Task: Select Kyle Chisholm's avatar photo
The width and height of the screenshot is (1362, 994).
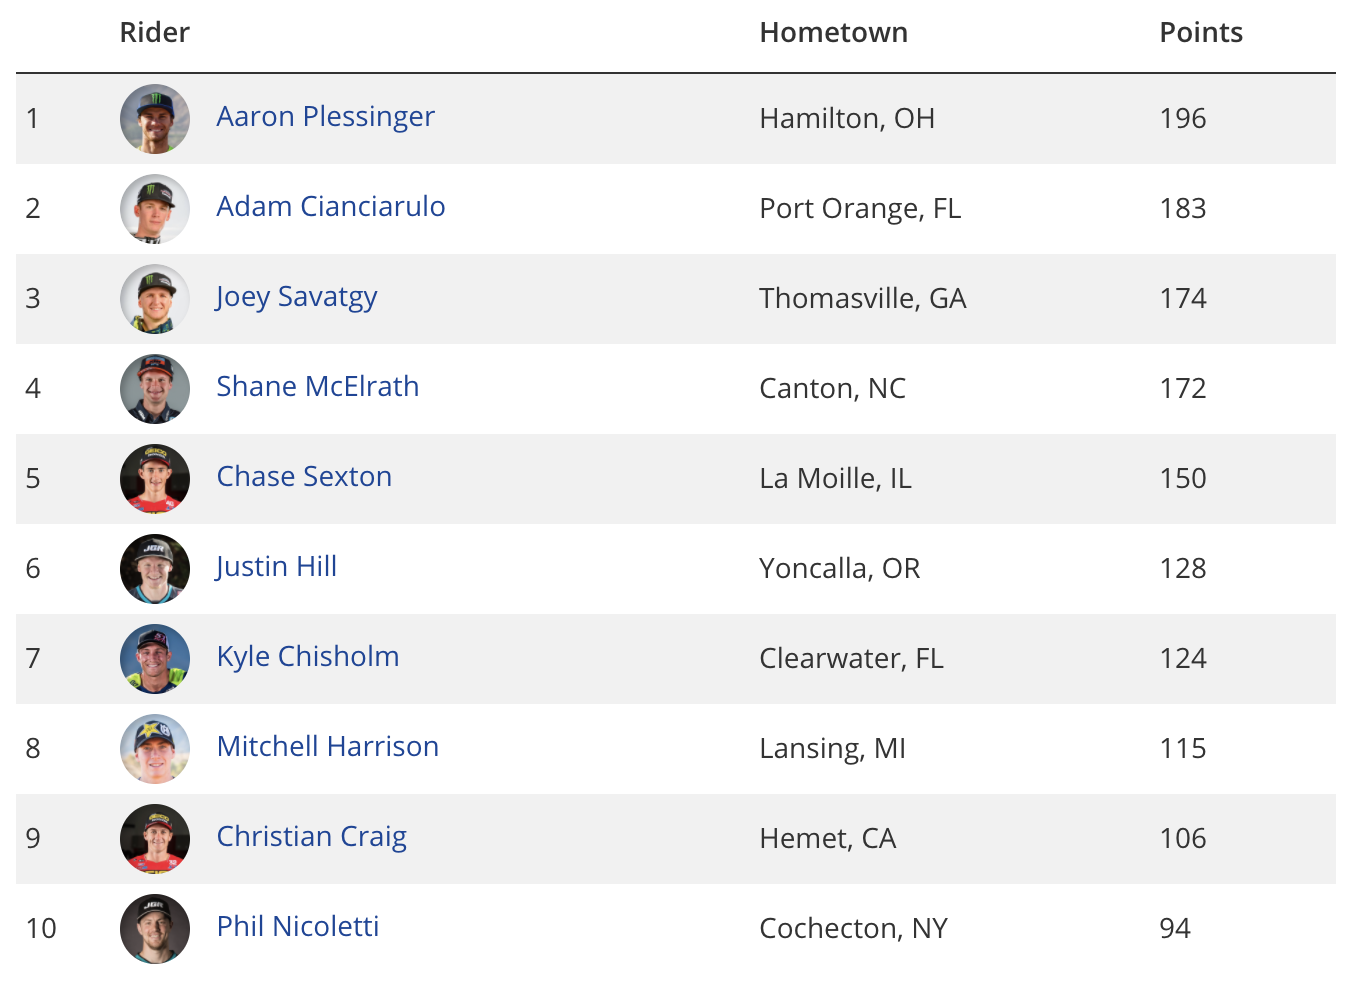Action: click(x=155, y=659)
